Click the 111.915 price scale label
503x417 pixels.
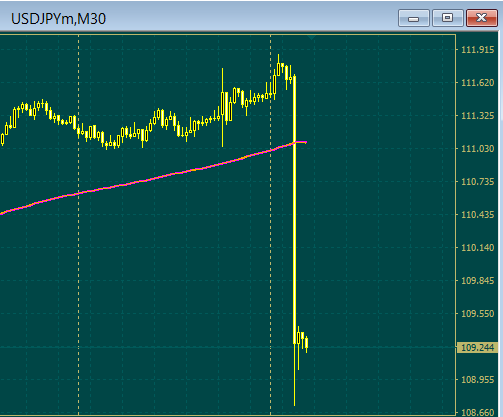click(x=477, y=50)
